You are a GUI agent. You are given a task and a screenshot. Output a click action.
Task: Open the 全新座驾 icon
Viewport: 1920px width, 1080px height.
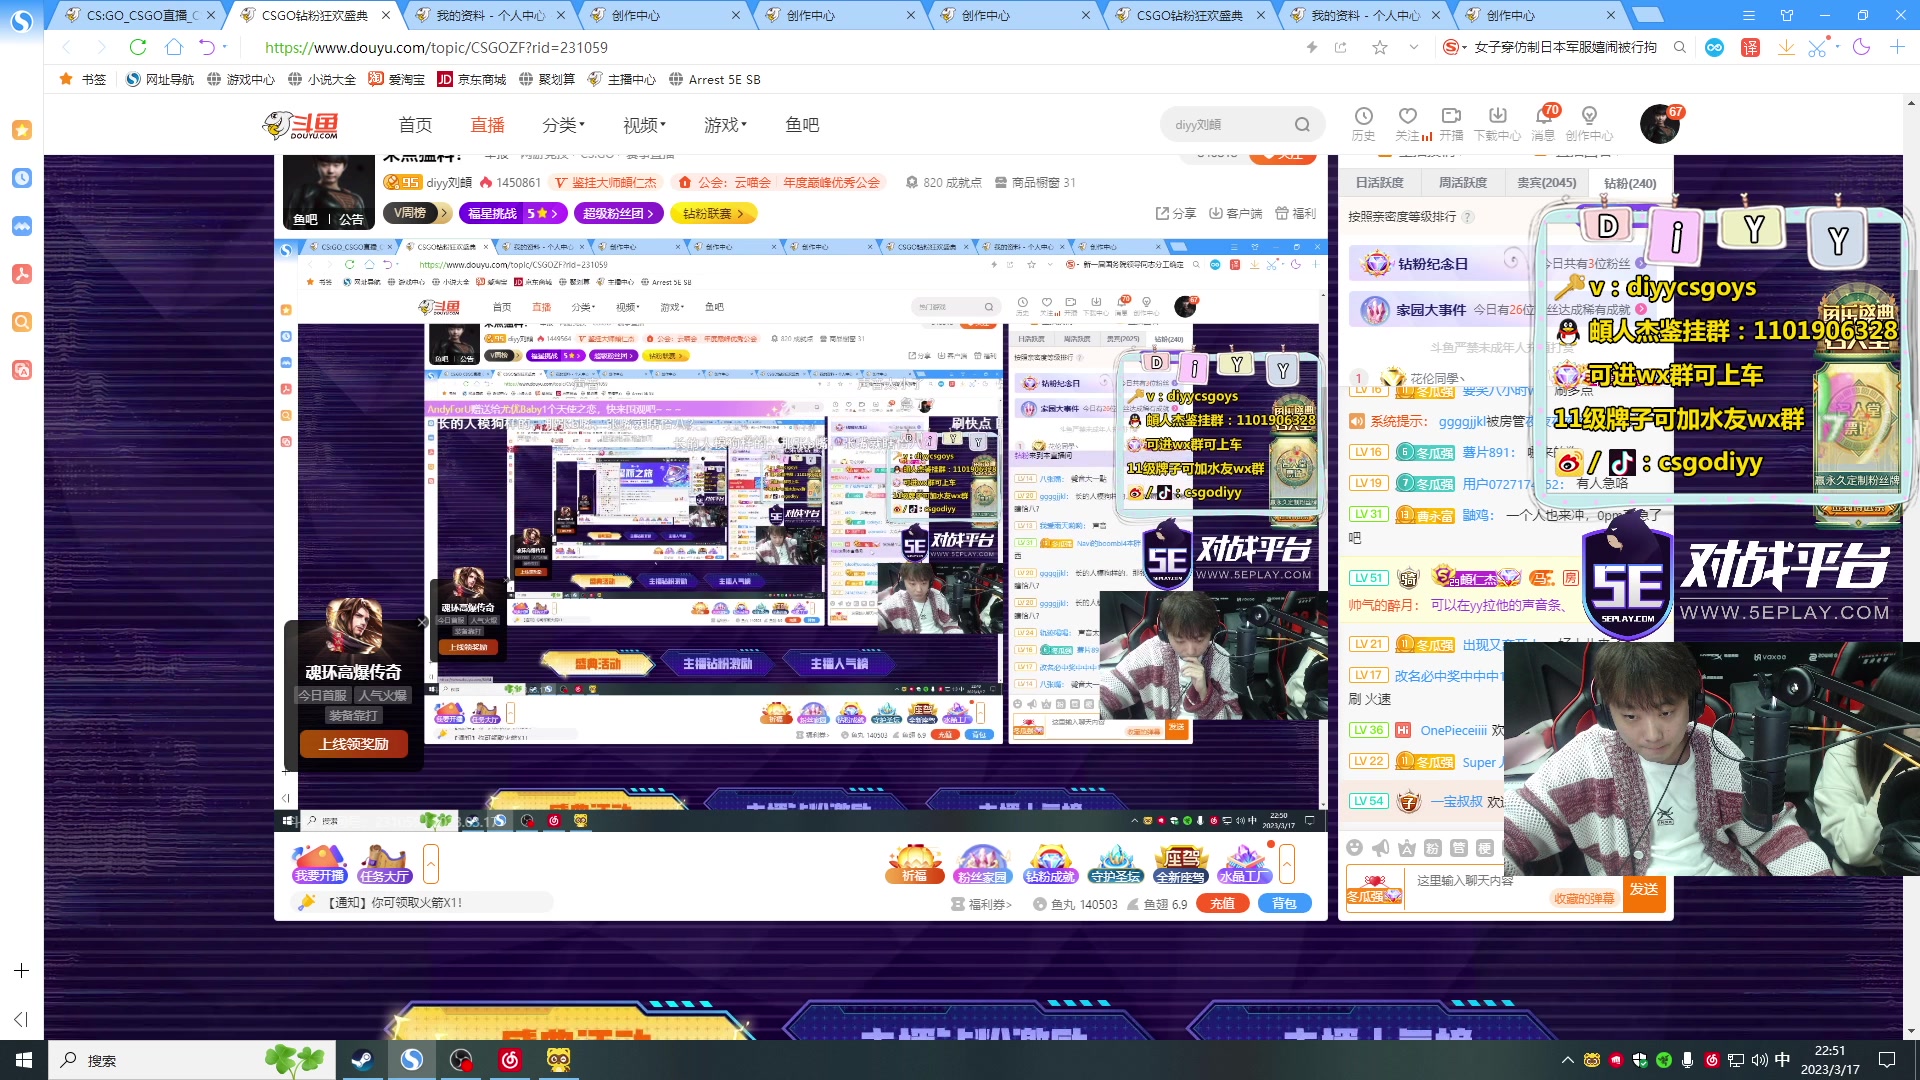coord(1180,864)
